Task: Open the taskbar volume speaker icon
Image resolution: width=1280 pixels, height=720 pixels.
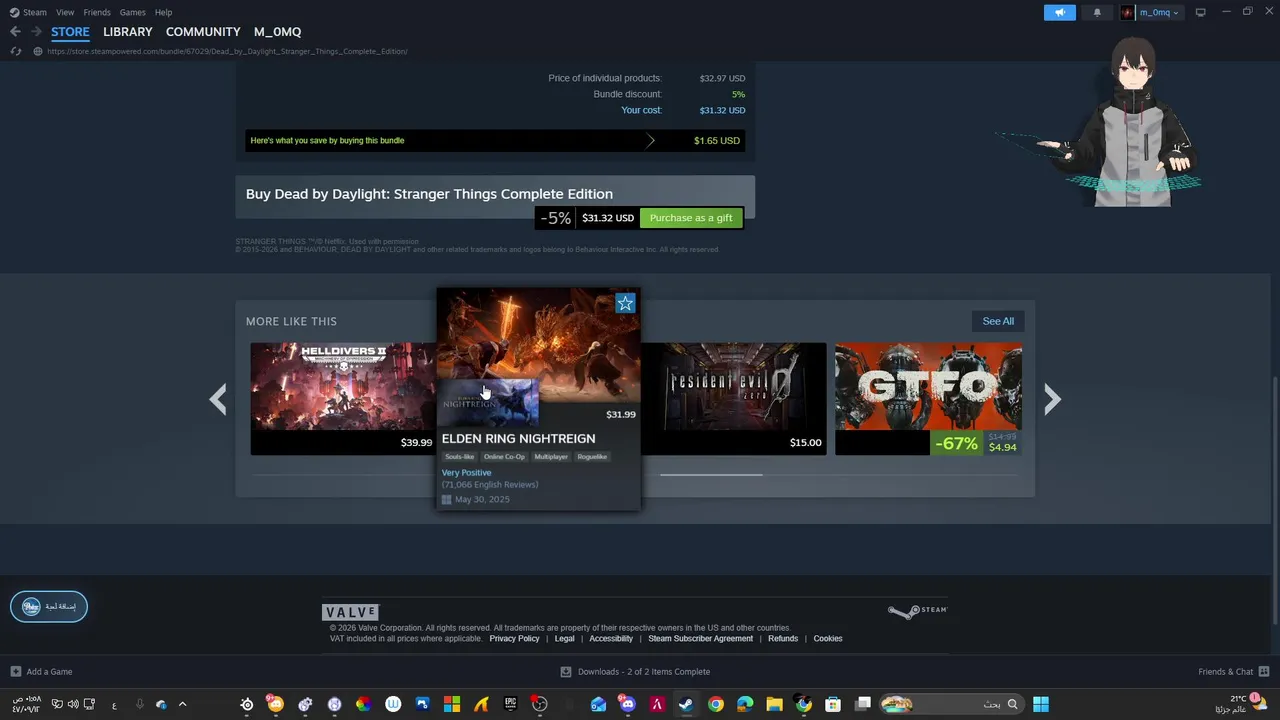Action: pyautogui.click(x=73, y=704)
